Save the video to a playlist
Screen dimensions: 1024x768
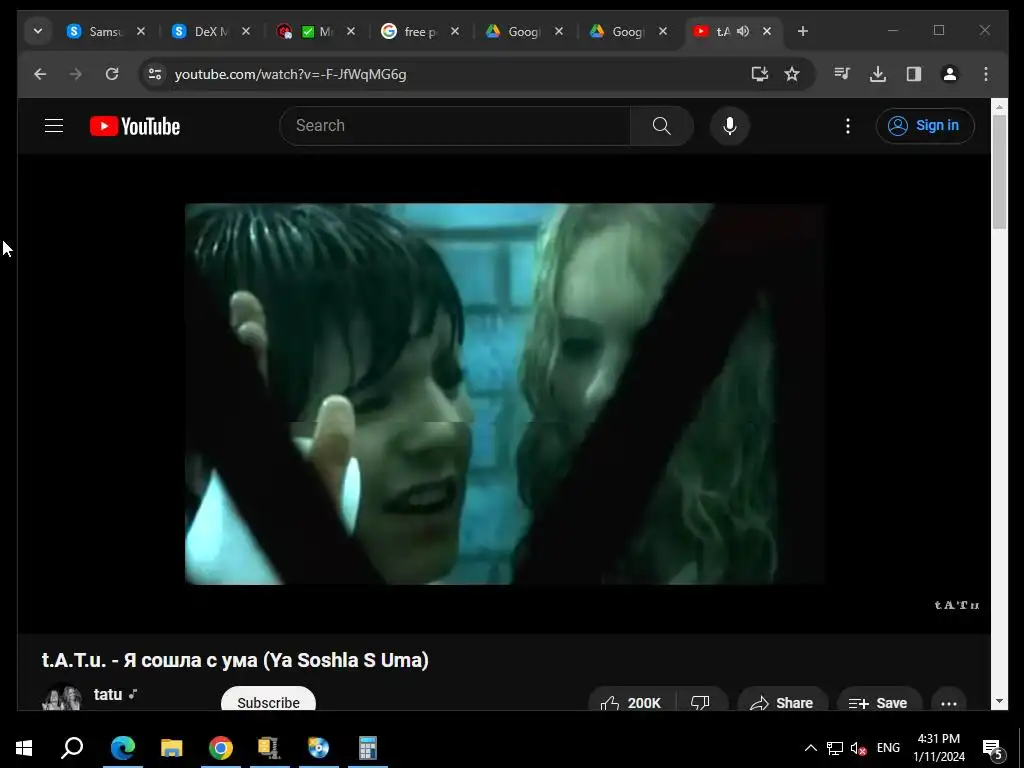click(x=878, y=703)
